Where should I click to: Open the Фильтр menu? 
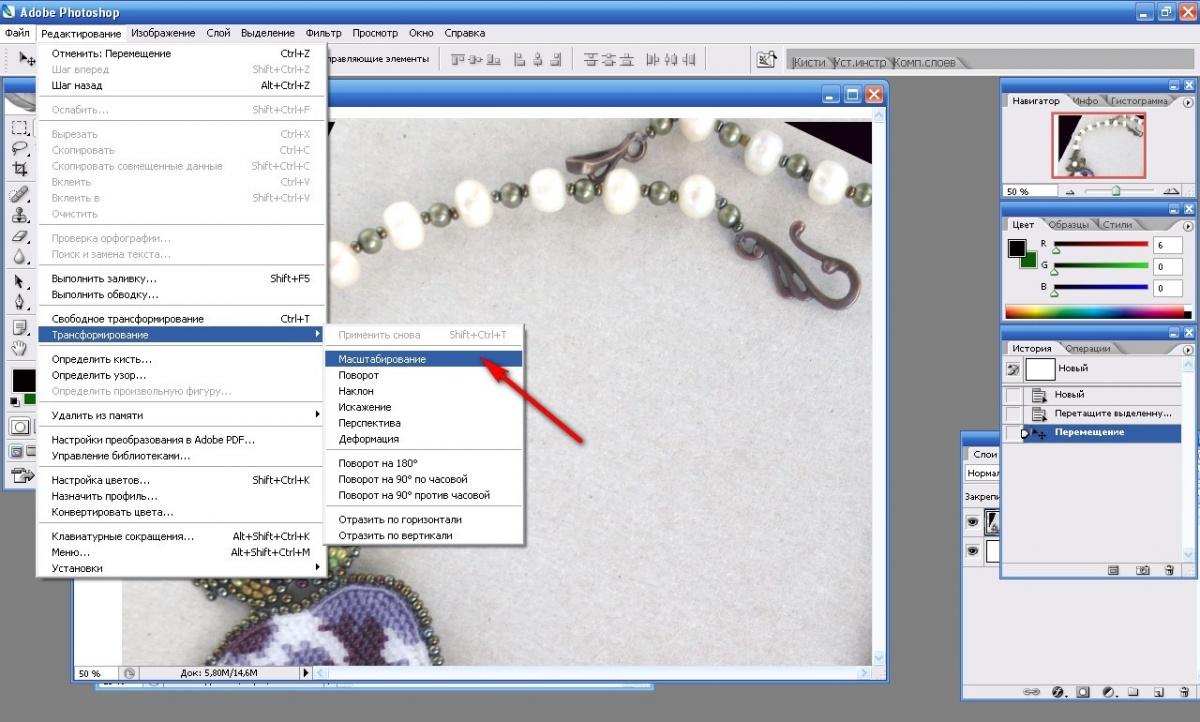323,33
